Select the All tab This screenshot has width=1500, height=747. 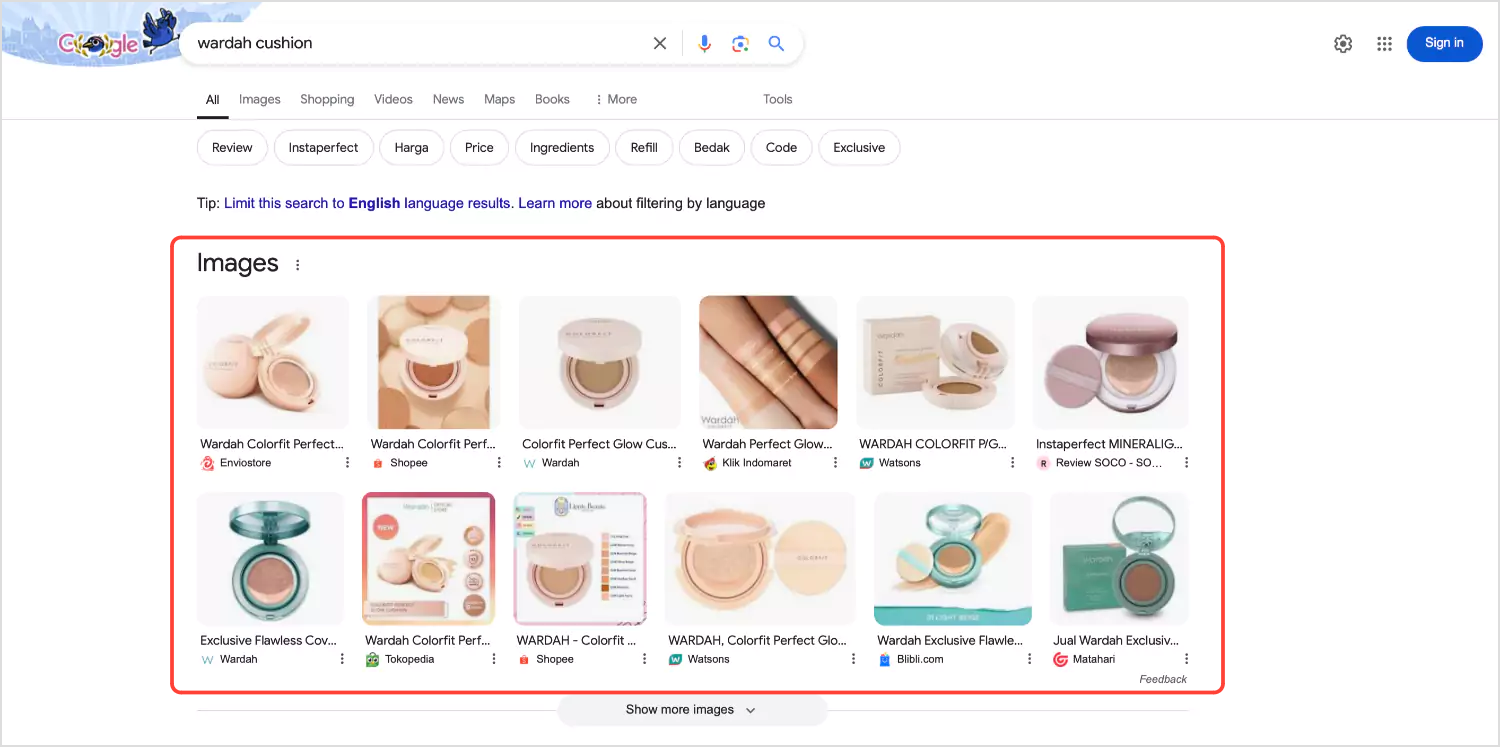point(213,99)
